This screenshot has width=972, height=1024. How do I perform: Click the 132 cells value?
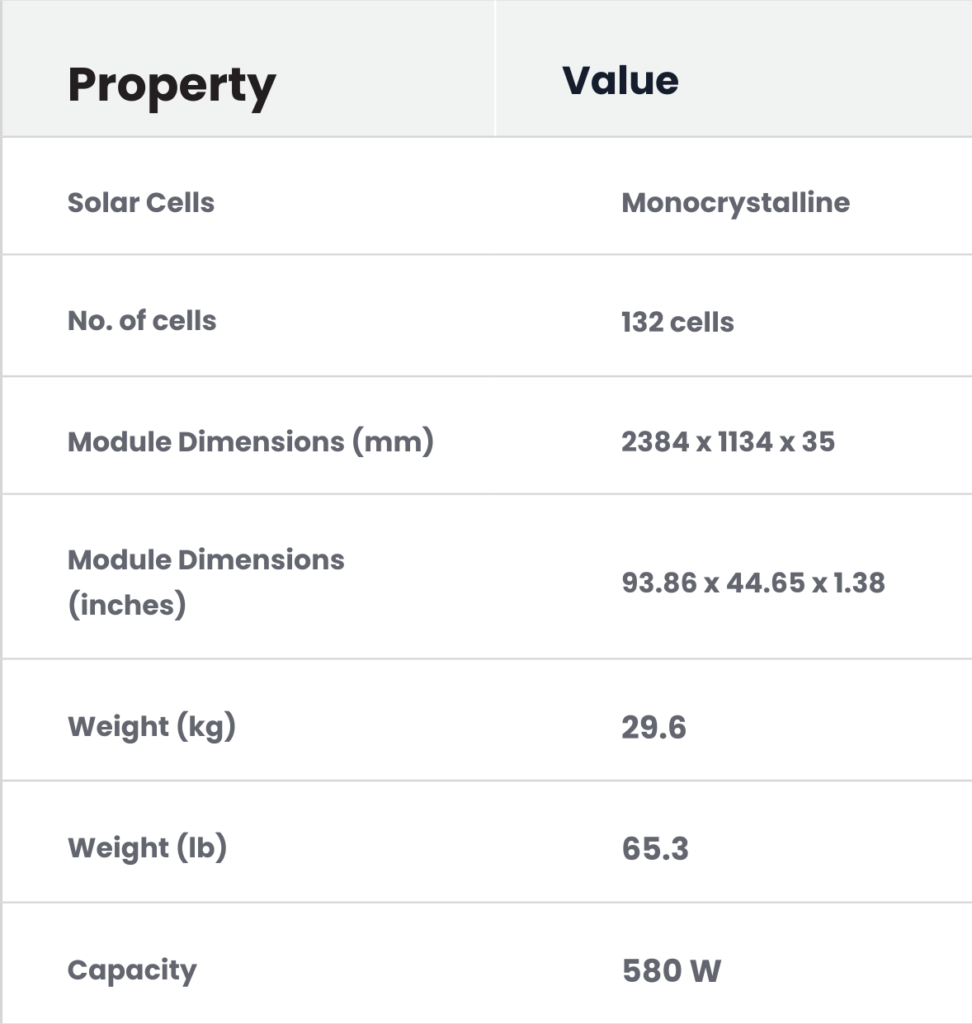point(677,322)
